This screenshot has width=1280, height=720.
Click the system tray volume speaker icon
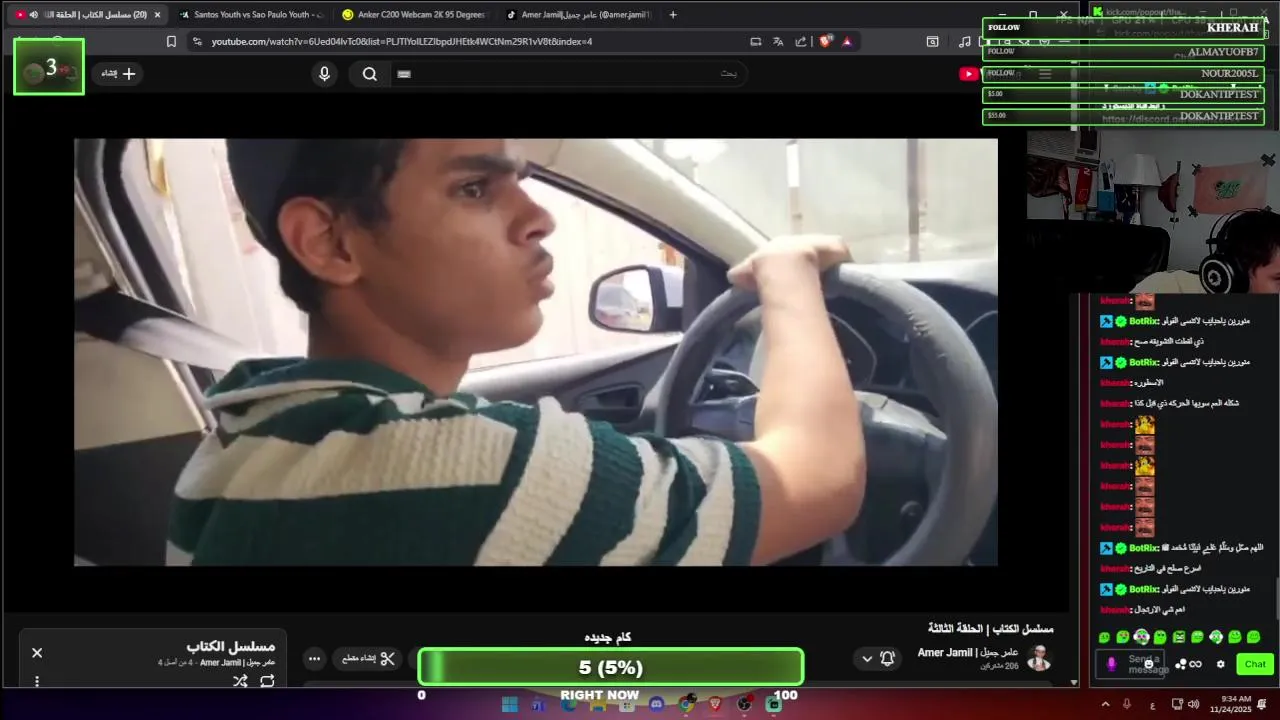[x=1194, y=705]
